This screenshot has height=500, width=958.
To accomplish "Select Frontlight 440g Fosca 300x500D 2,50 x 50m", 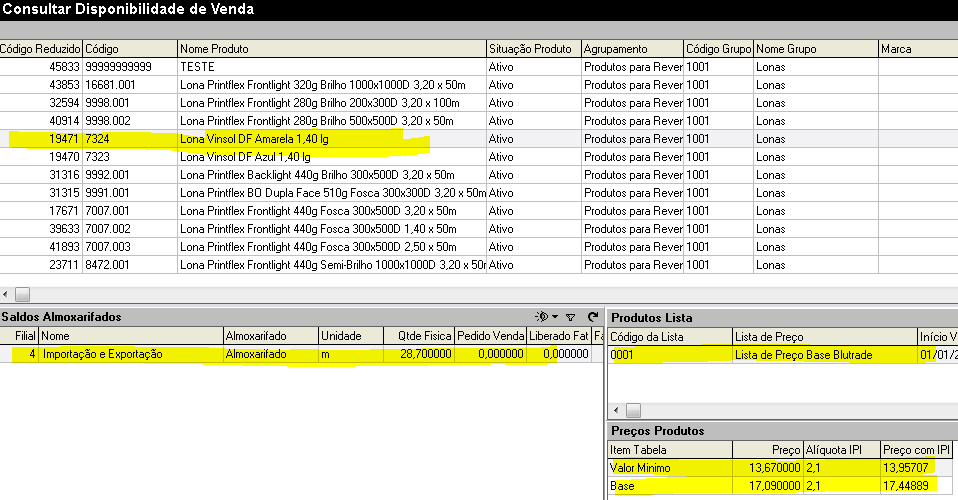I will (x=479, y=247).
